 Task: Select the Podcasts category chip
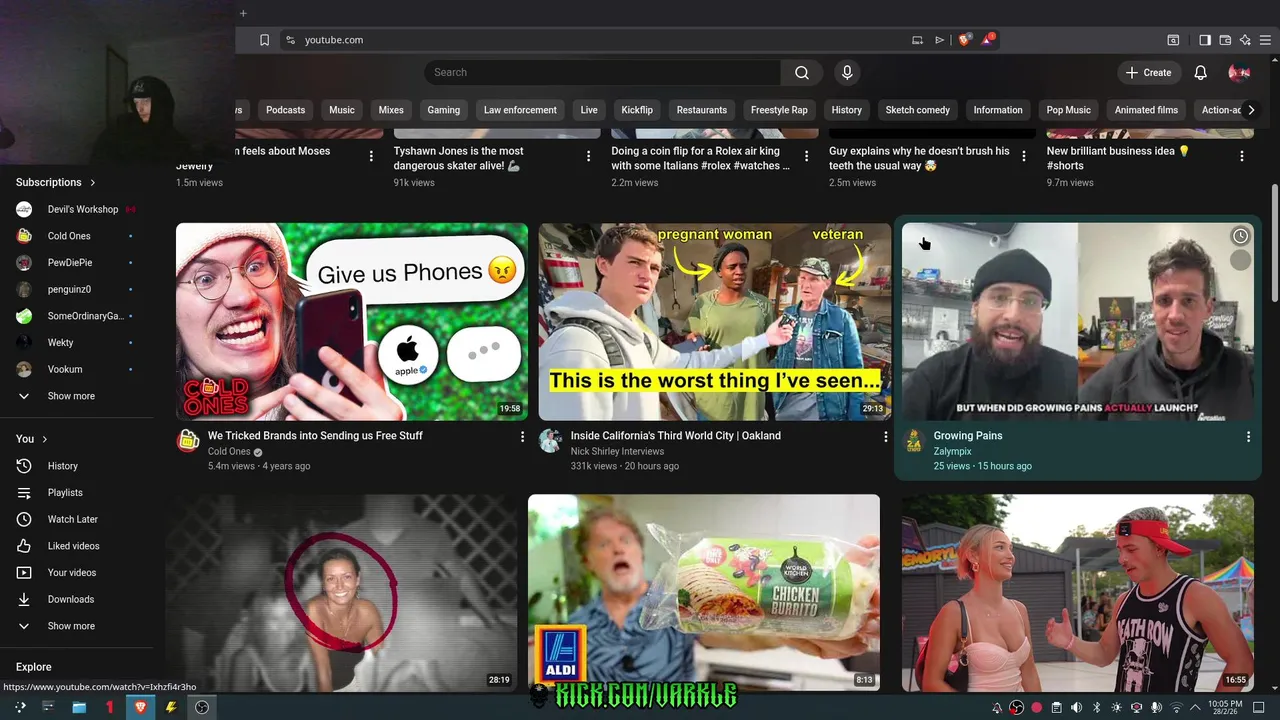point(285,110)
